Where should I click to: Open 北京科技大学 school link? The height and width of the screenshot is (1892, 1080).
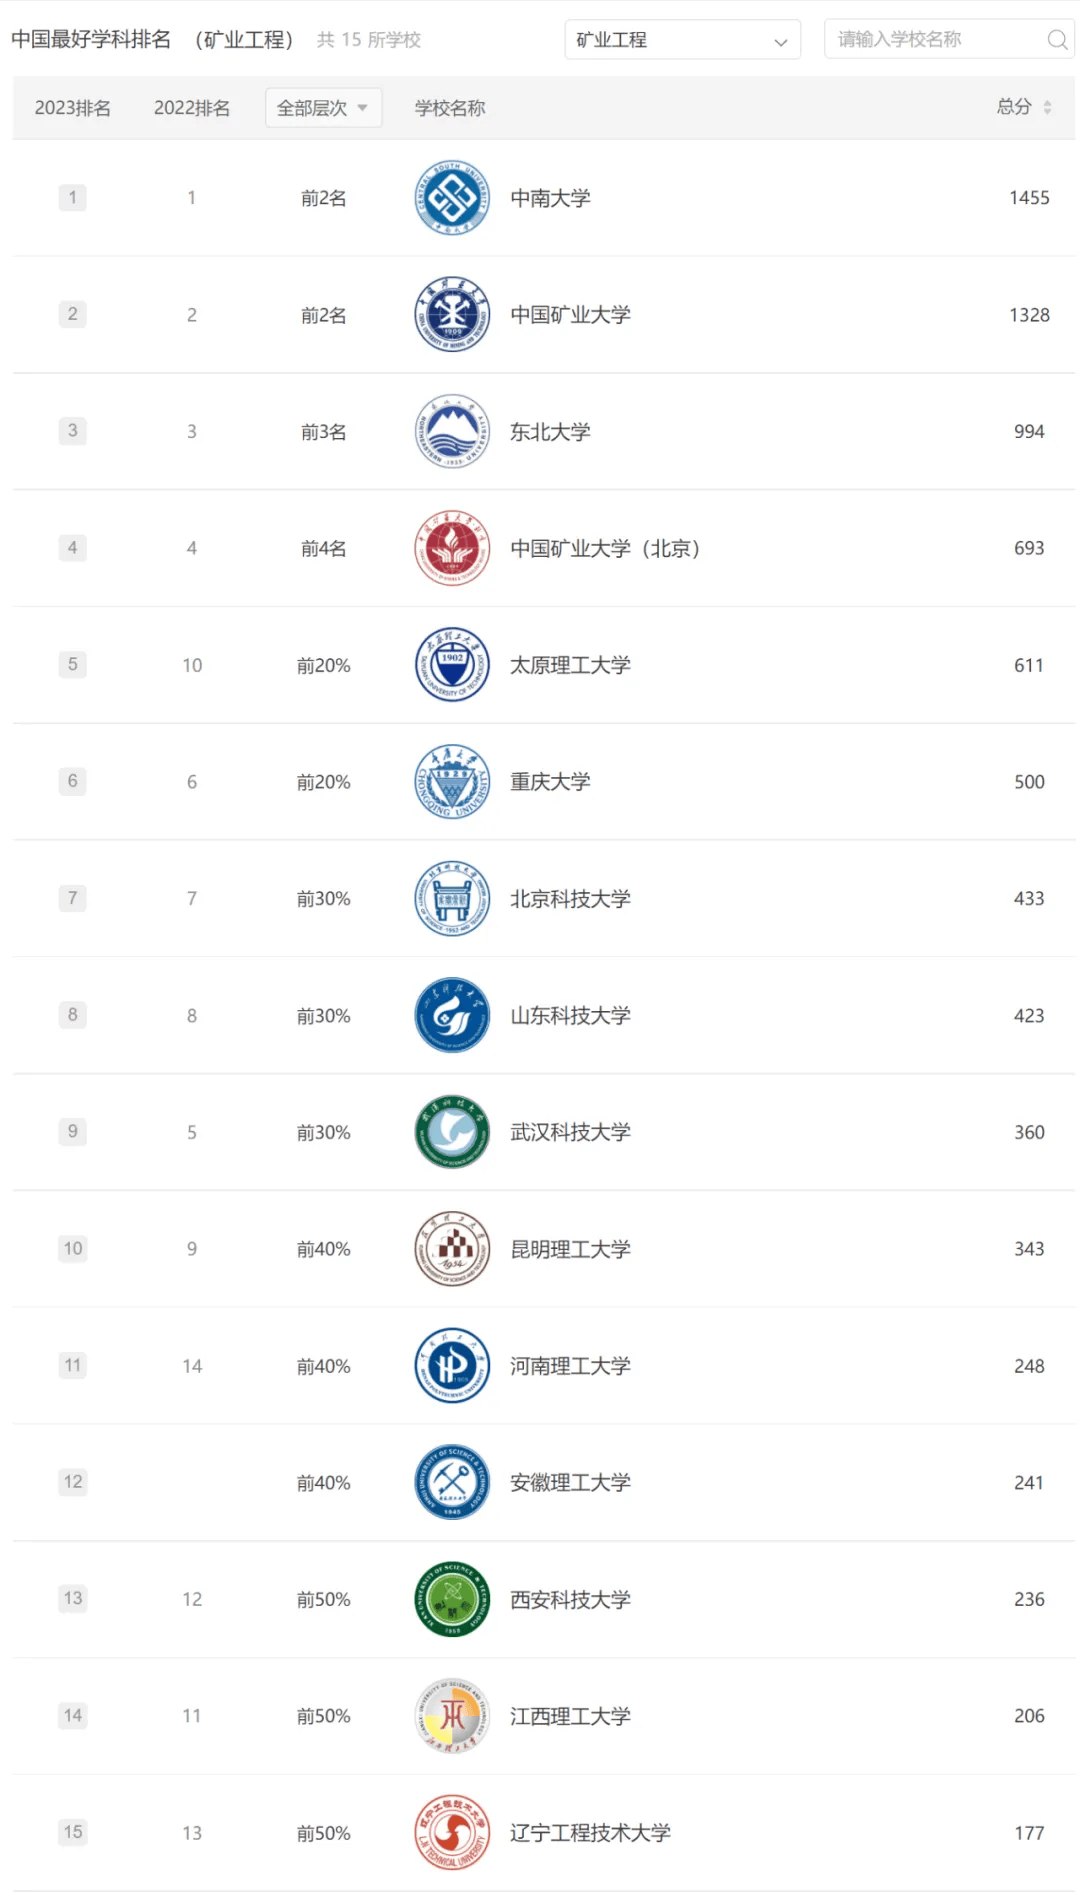click(x=570, y=899)
